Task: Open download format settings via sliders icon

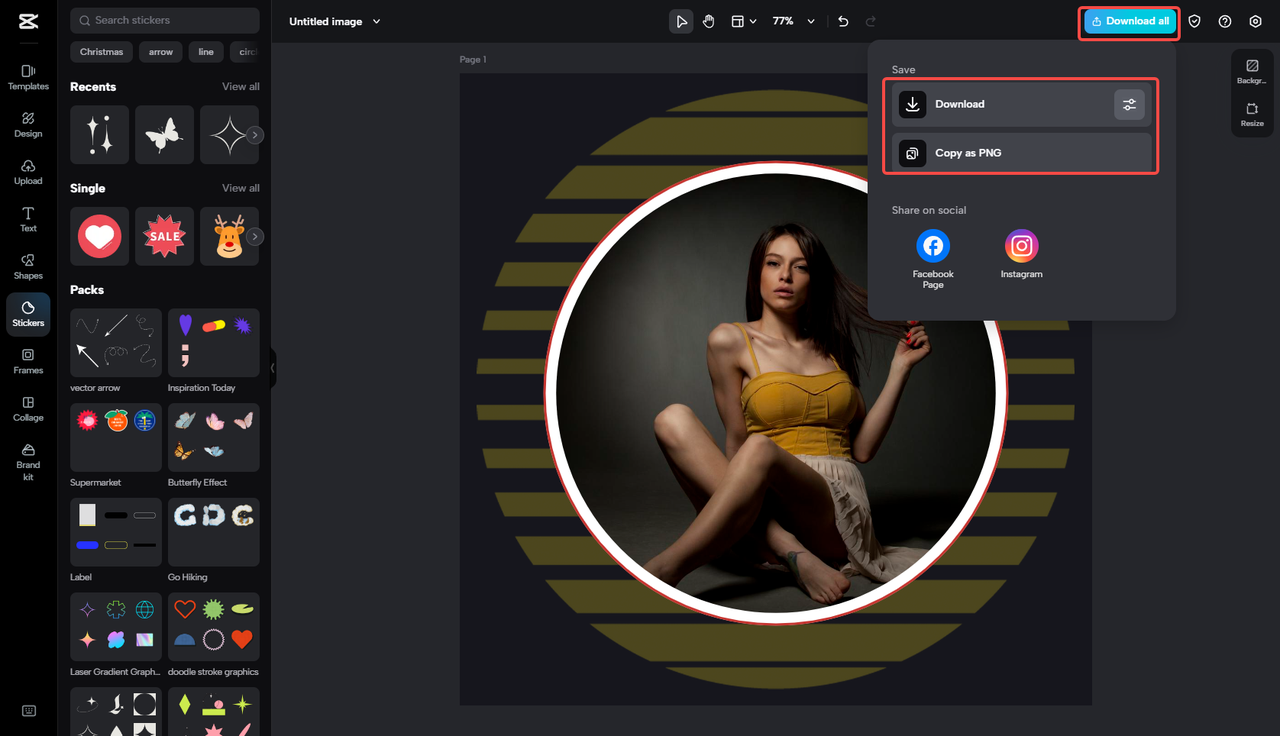Action: pos(1129,104)
